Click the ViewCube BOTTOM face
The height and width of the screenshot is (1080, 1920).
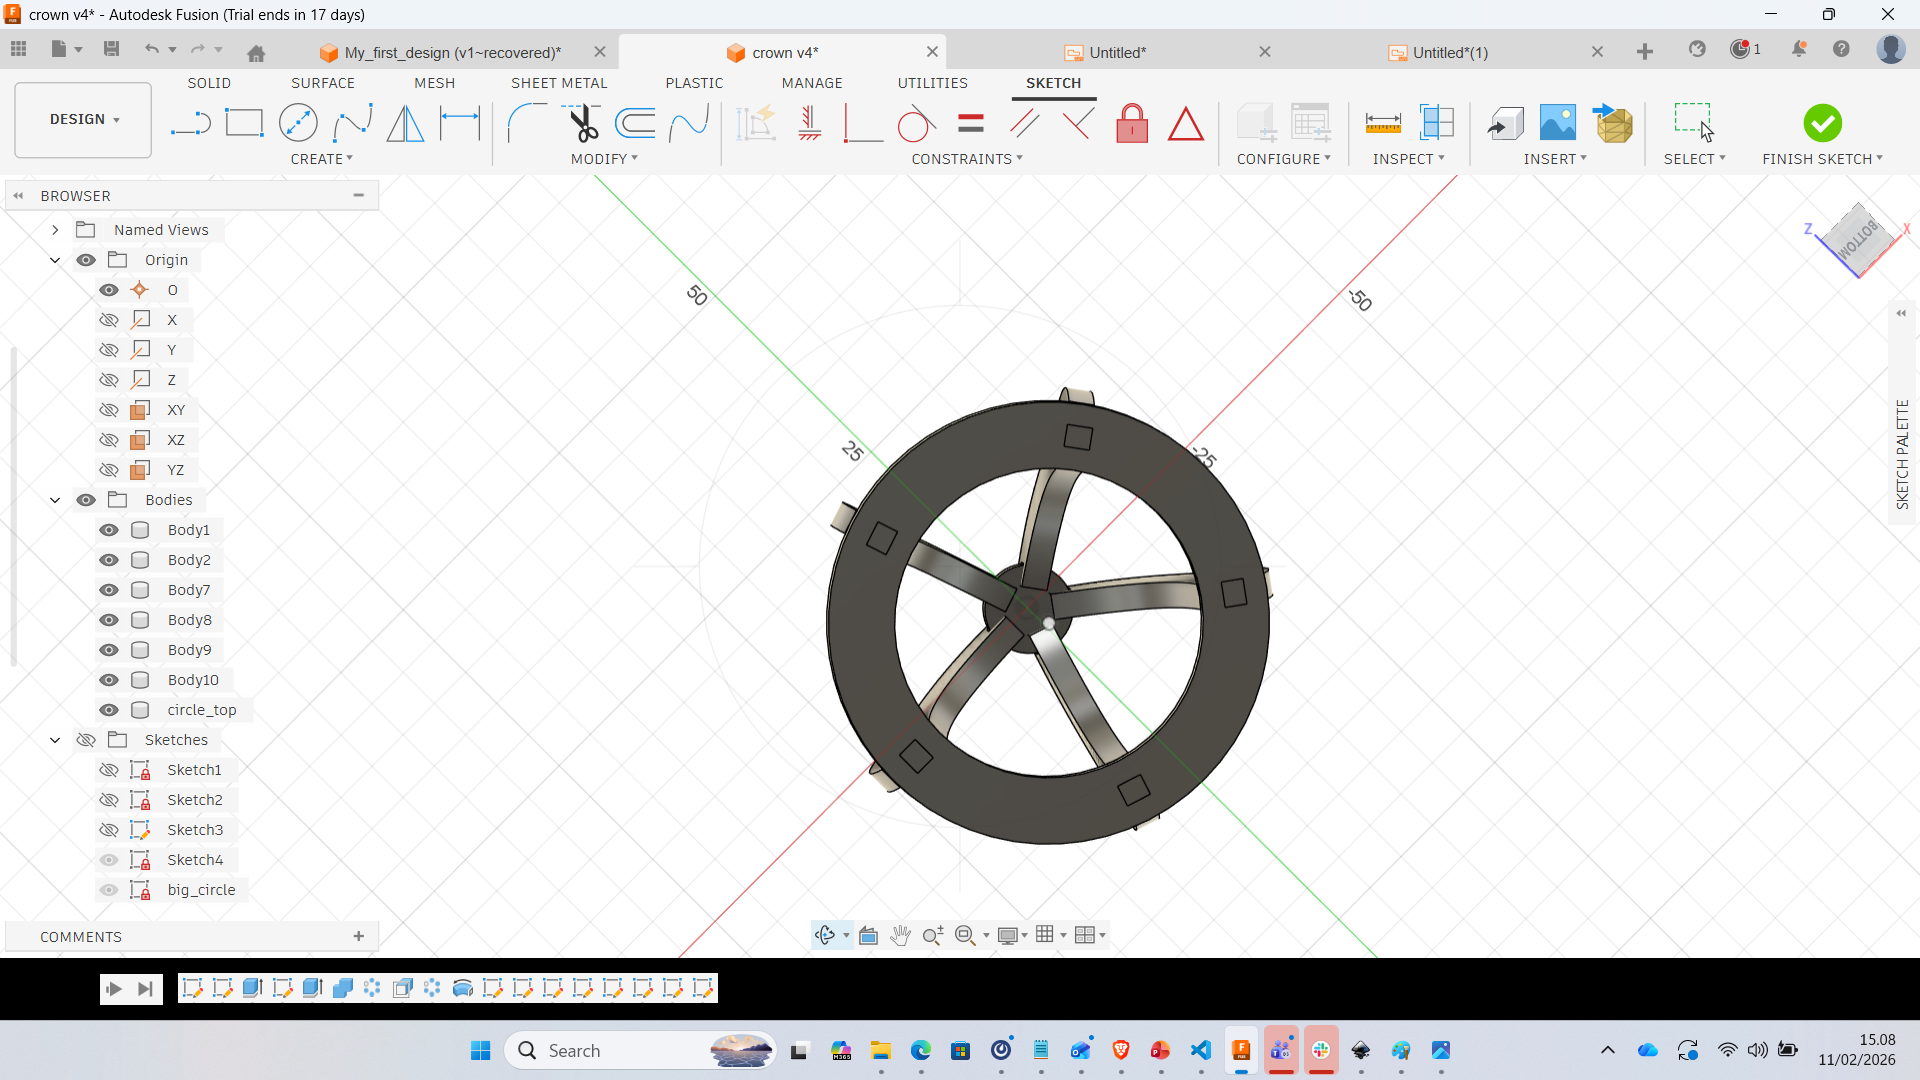pyautogui.click(x=1859, y=239)
